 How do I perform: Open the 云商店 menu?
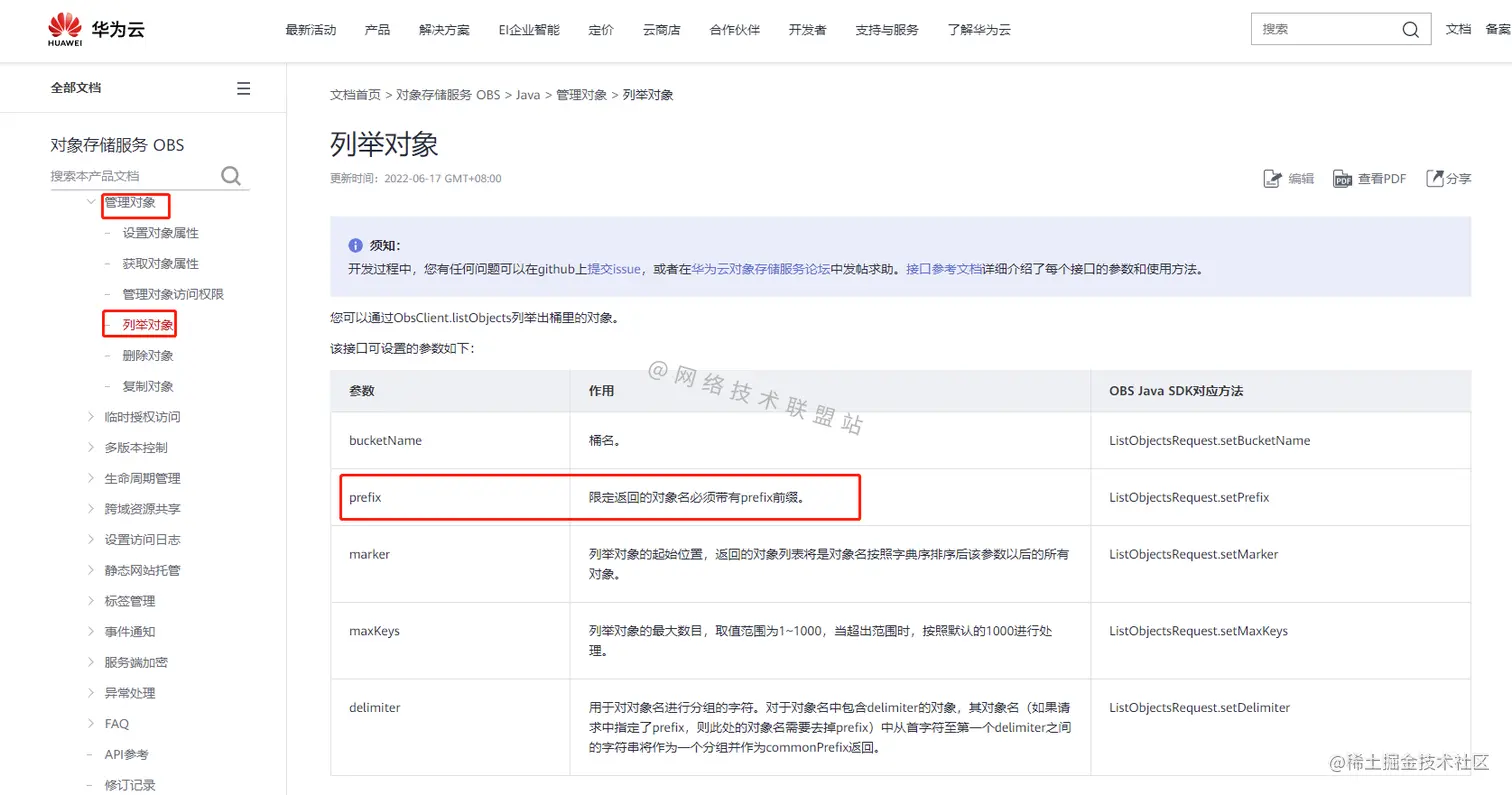pos(661,30)
